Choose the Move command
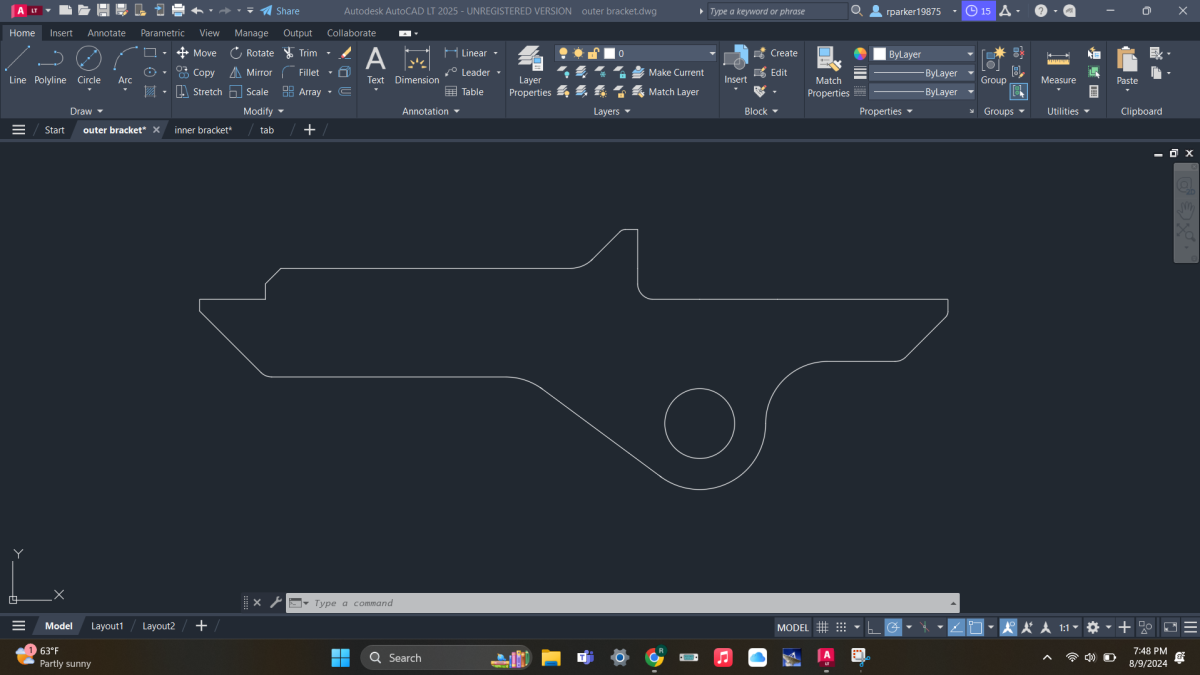The height and width of the screenshot is (675, 1200). click(196, 53)
